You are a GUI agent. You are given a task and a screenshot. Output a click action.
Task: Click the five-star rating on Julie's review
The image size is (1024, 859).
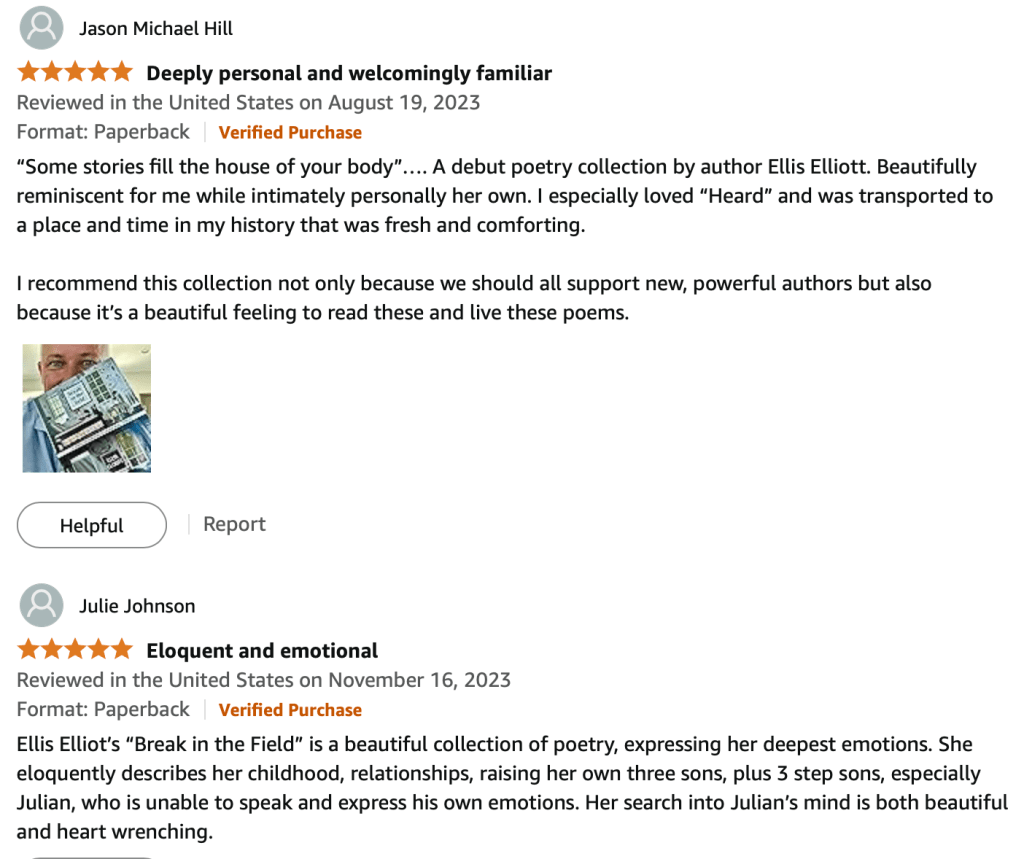[74, 650]
